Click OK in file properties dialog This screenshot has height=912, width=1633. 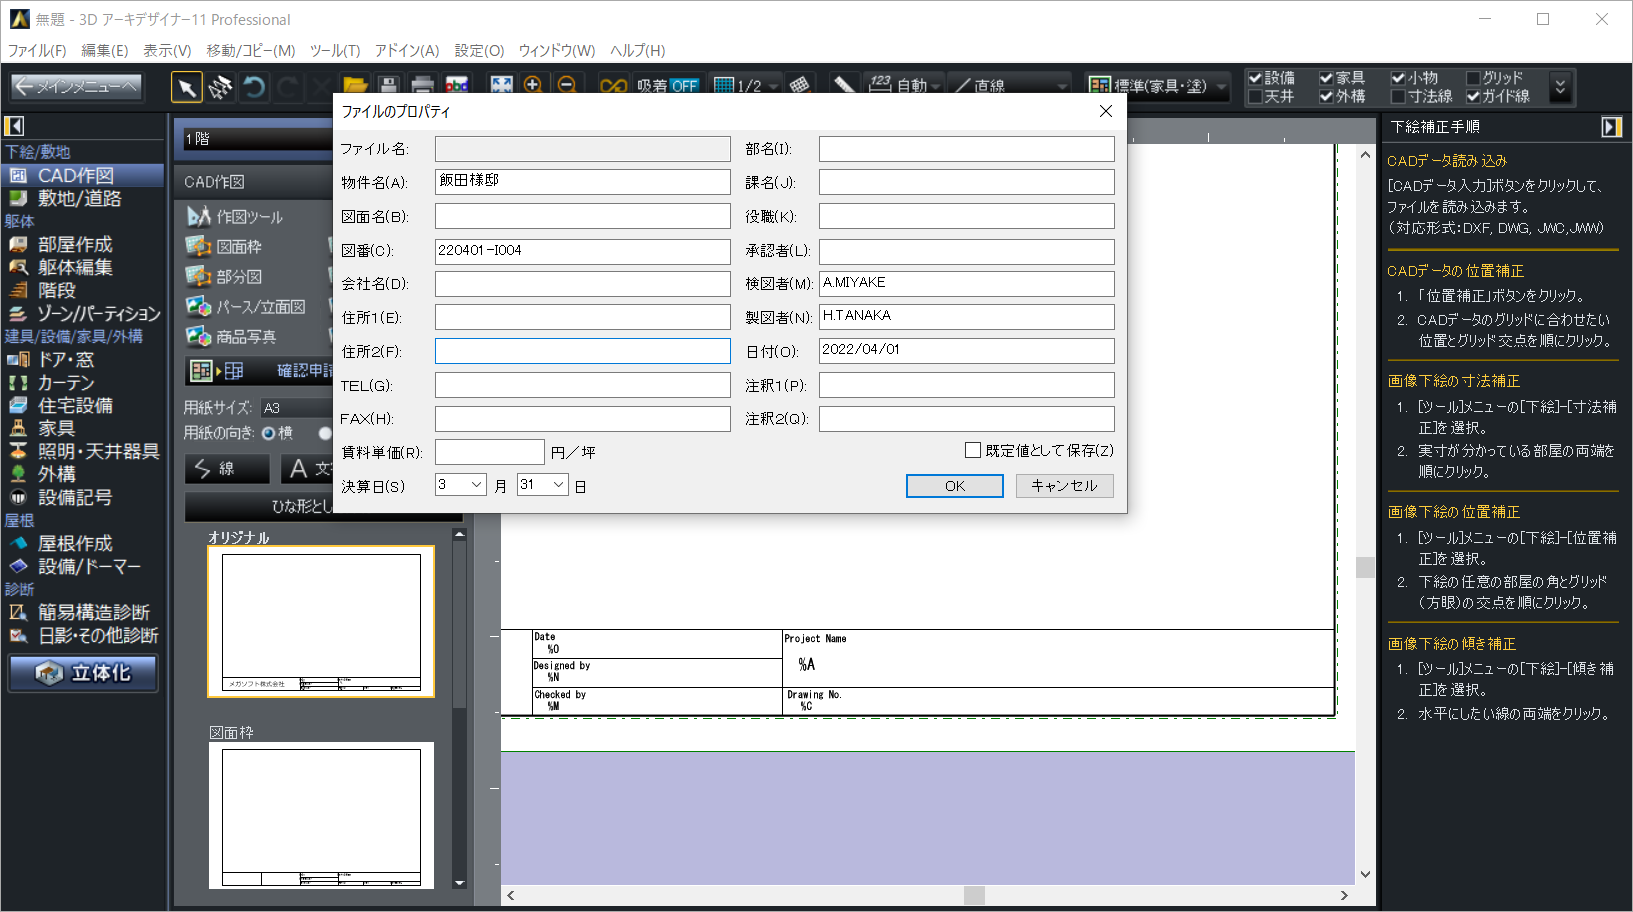click(x=954, y=486)
